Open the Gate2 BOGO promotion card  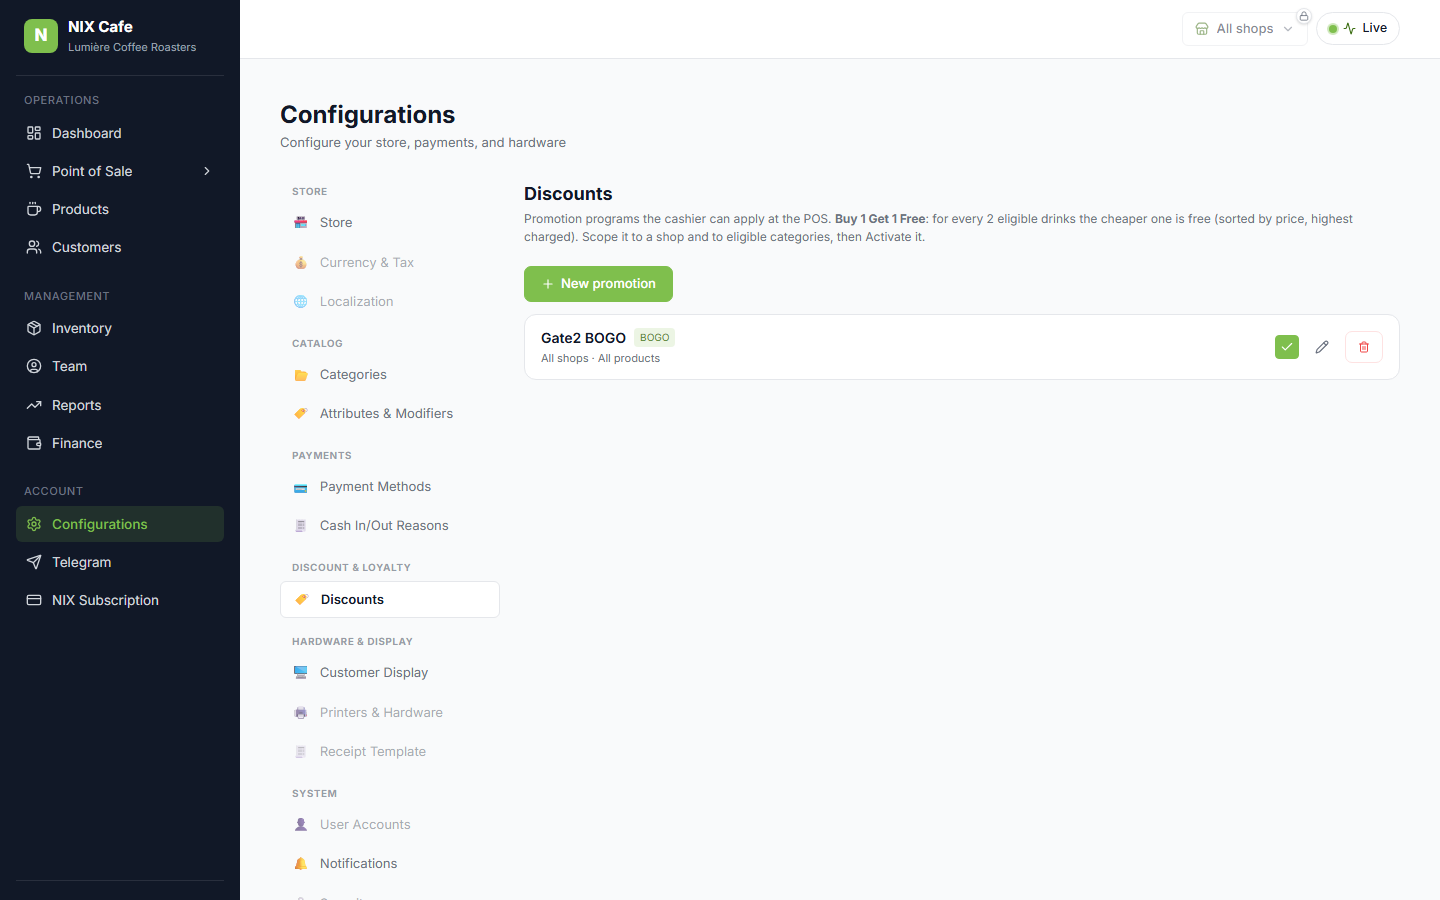[961, 347]
